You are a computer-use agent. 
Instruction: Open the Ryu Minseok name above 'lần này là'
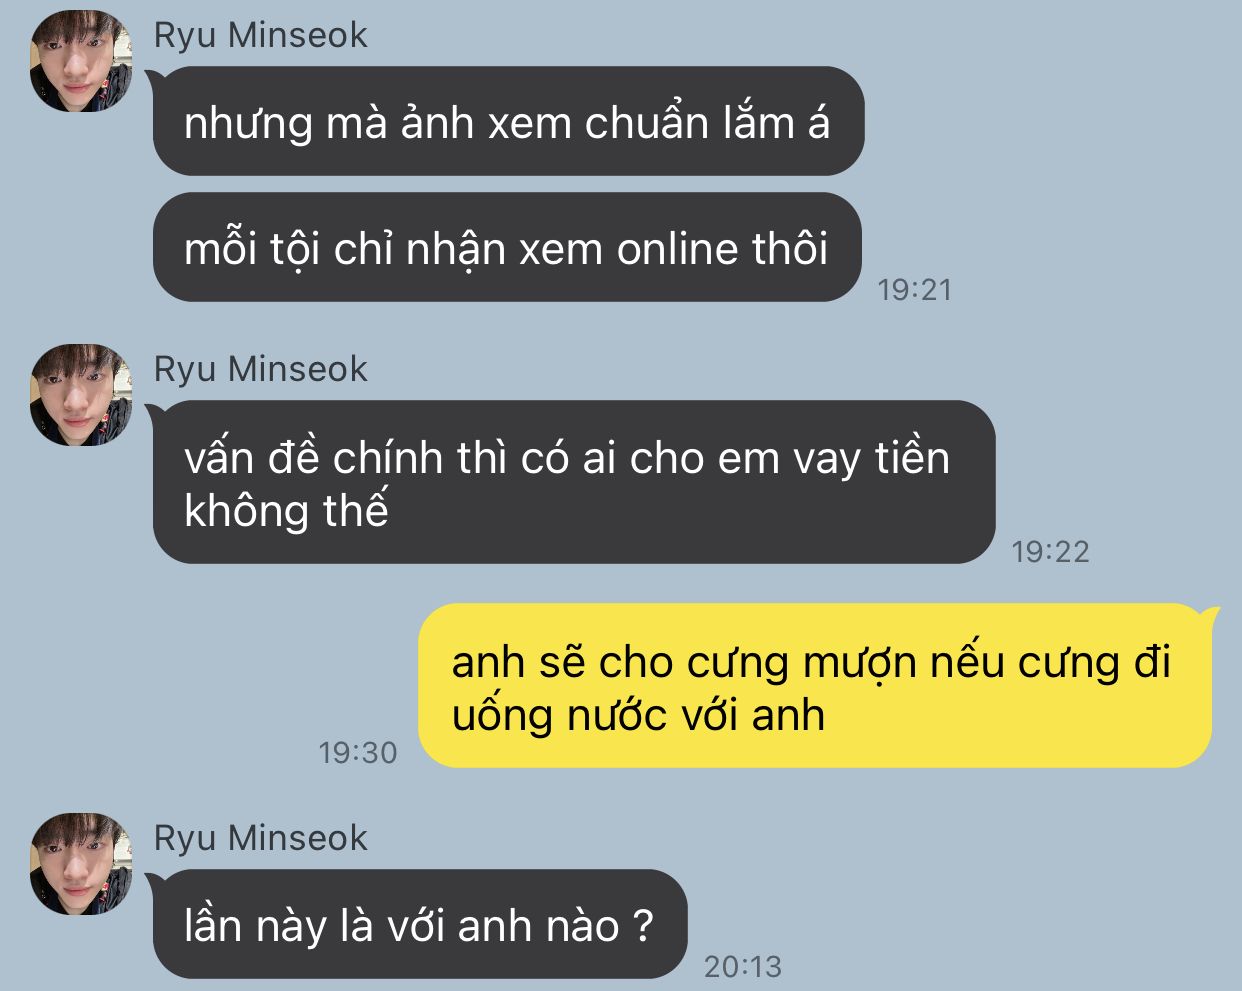pyautogui.click(x=261, y=838)
